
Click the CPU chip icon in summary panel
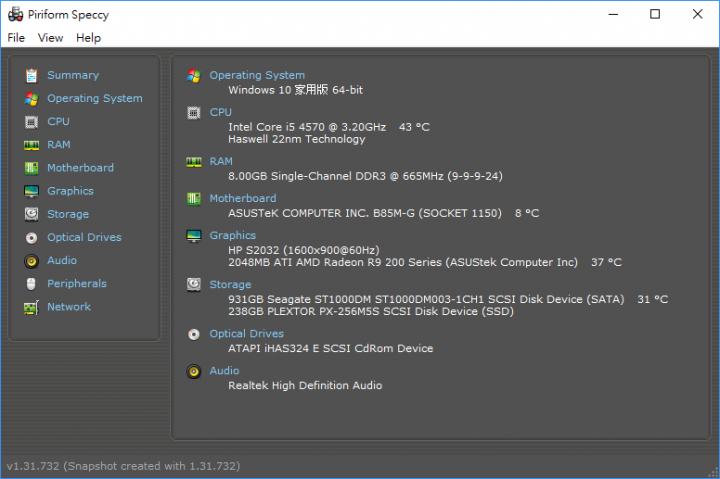[194, 113]
